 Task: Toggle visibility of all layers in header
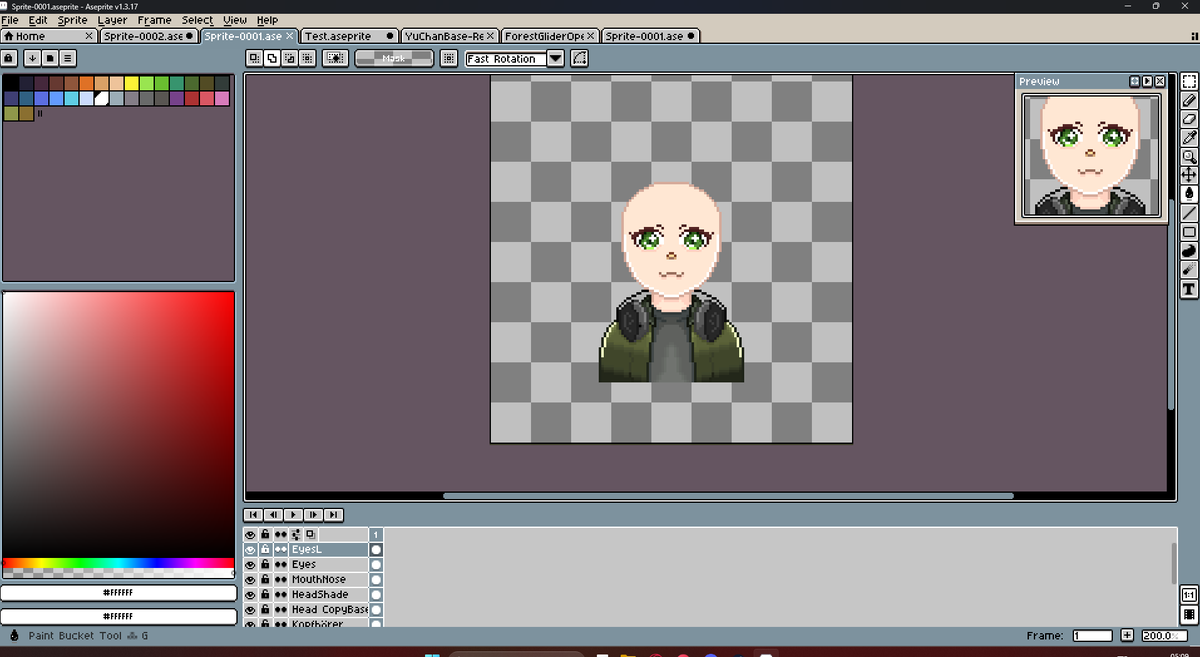click(251, 535)
